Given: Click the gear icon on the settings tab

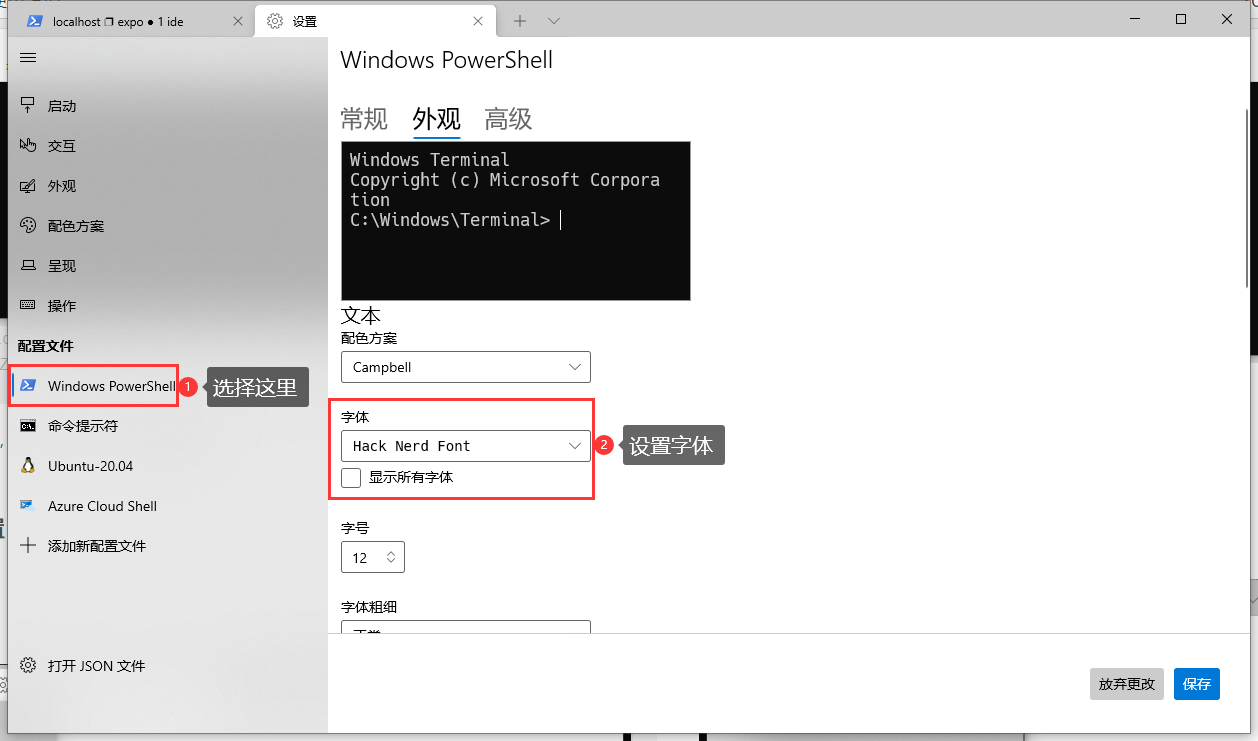Looking at the screenshot, I should 275,21.
